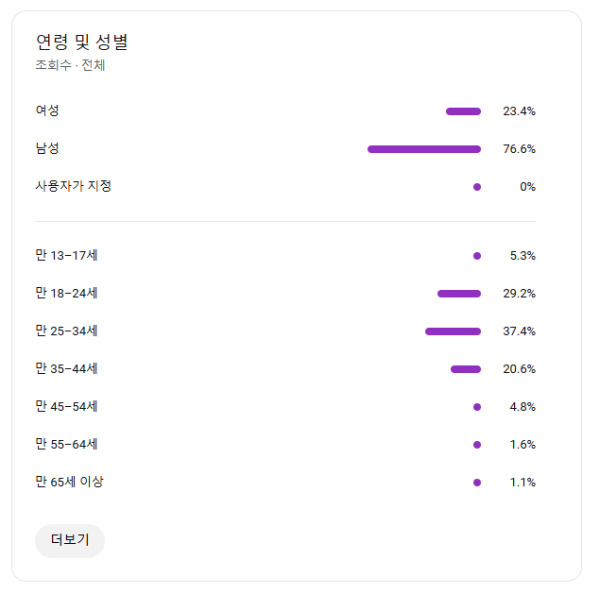Screen dimensions: 600x594
Task: Click the 조회수 · 전체 subtitle
Action: click(x=70, y=66)
